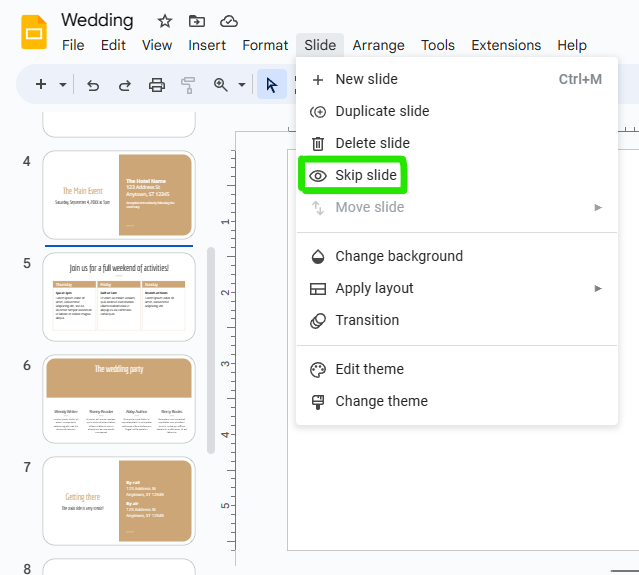
Task: Choose the Apply layout menu entry
Action: click(457, 289)
